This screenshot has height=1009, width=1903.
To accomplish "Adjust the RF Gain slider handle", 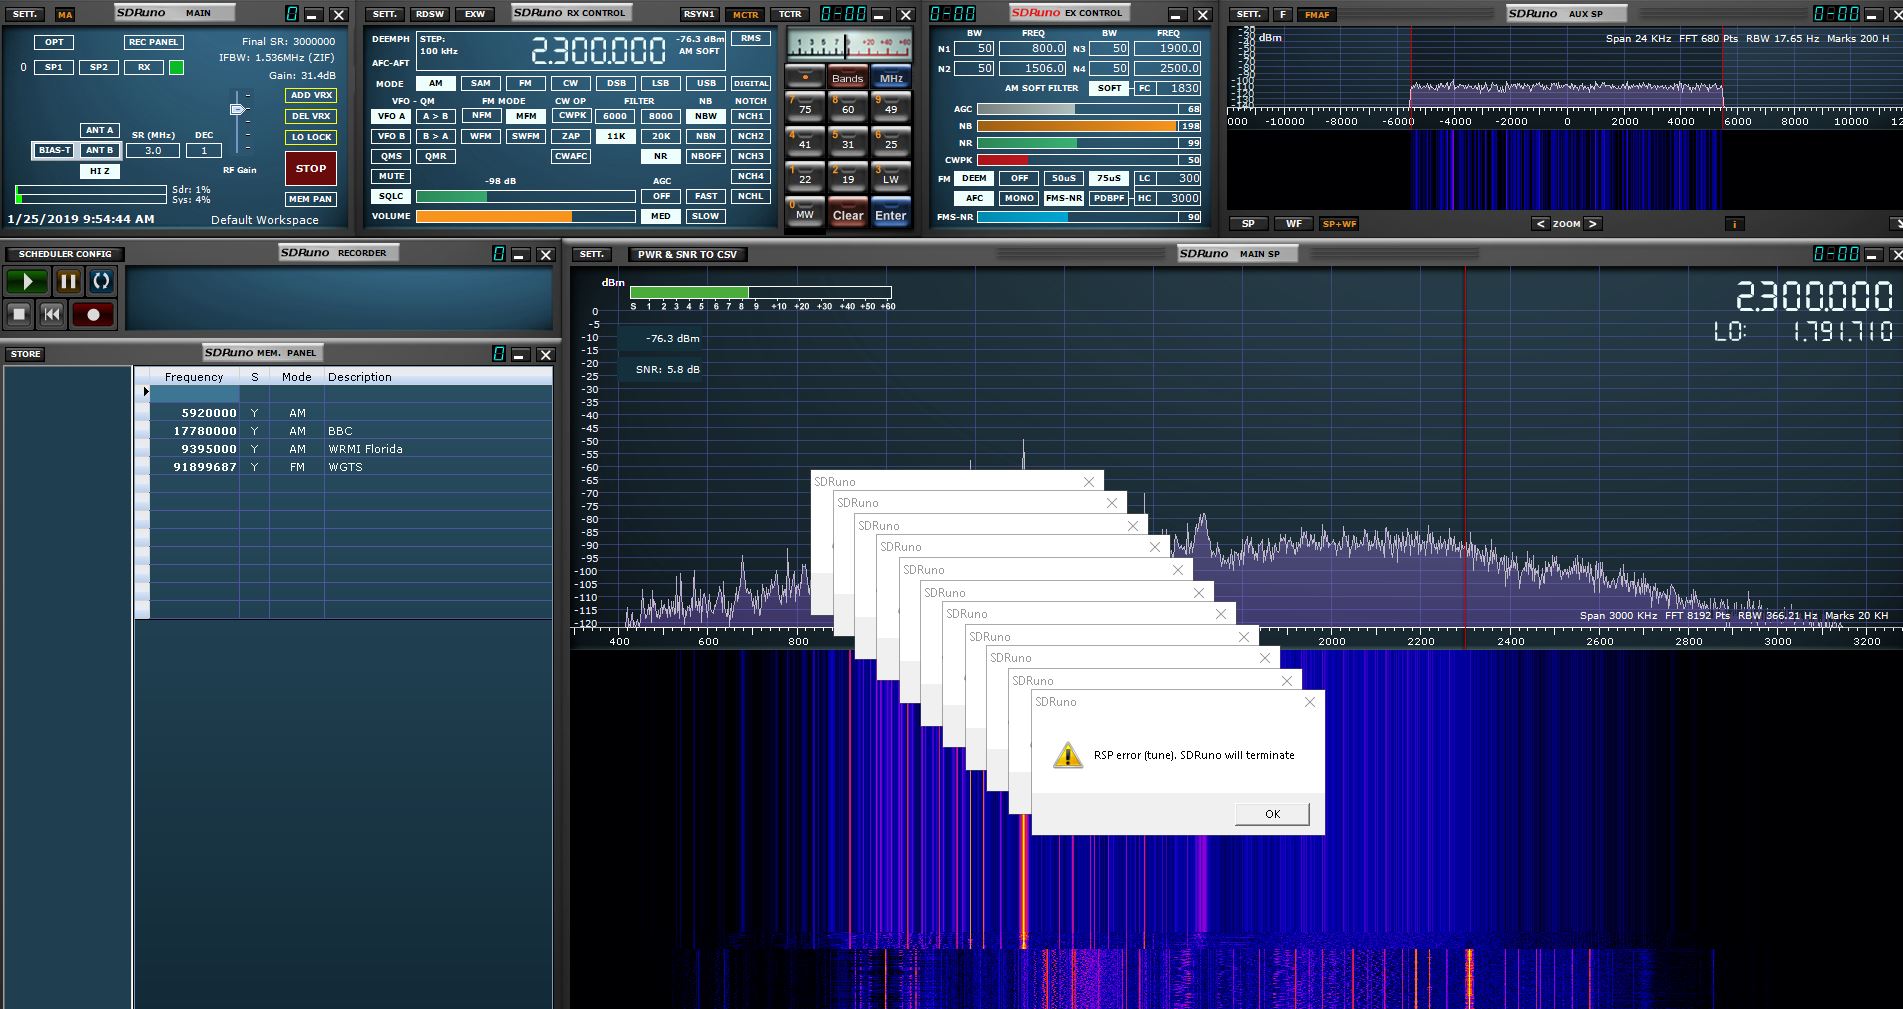I will [238, 109].
